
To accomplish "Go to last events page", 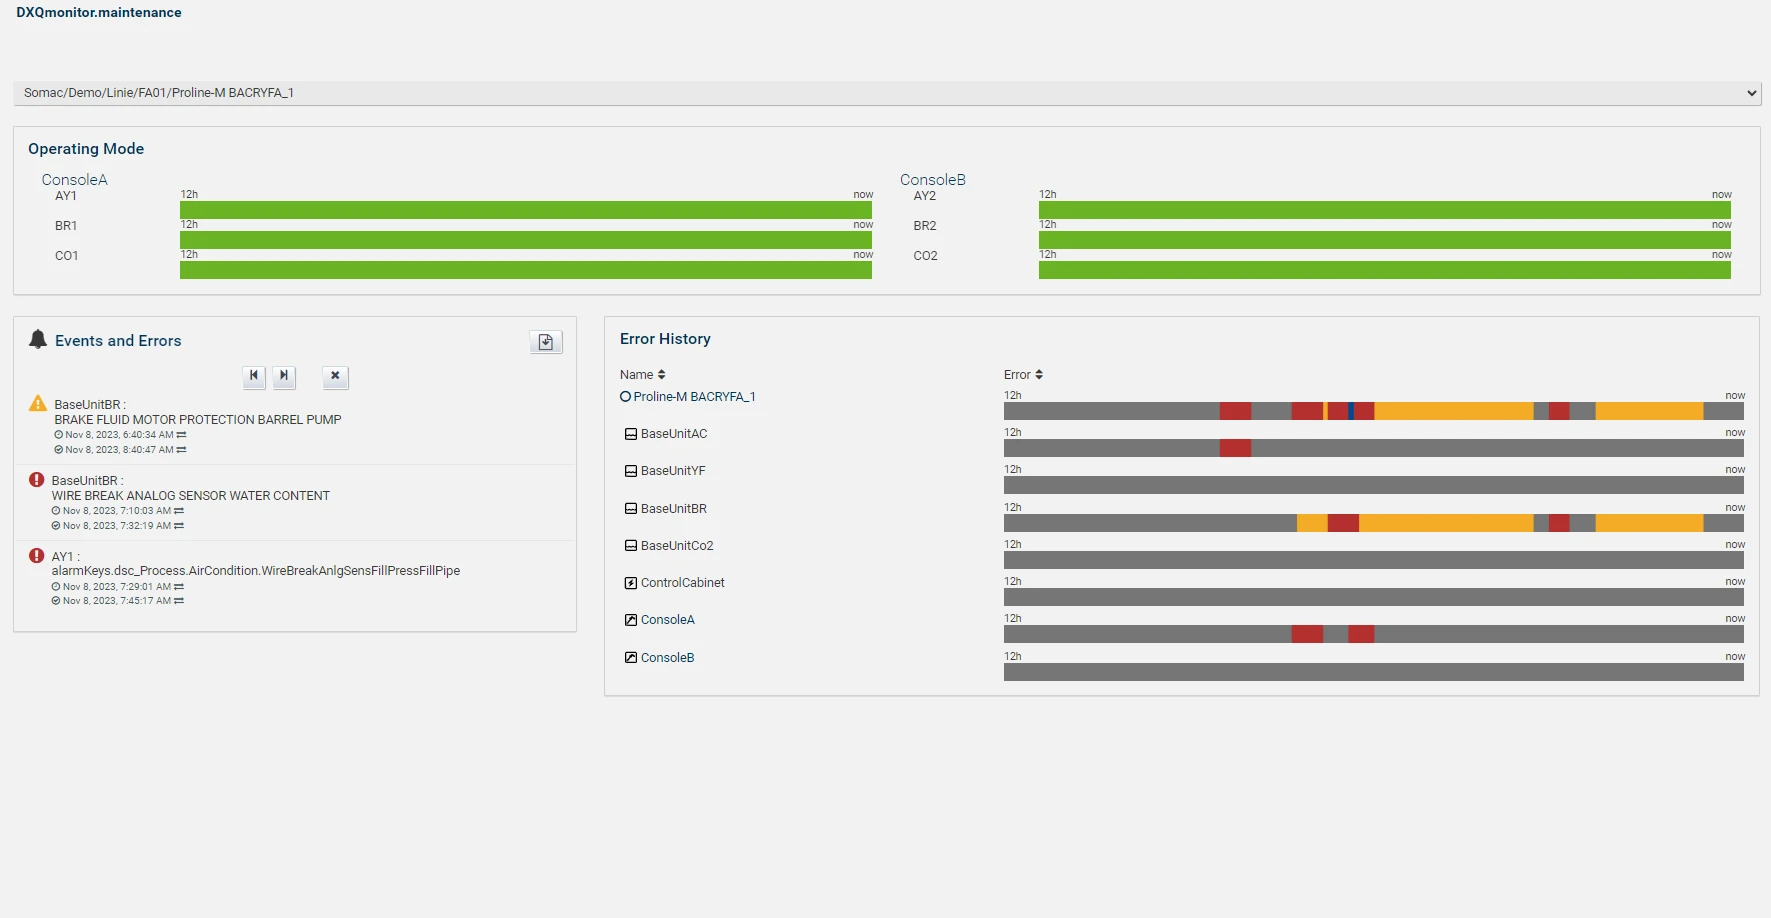I will [x=284, y=376].
